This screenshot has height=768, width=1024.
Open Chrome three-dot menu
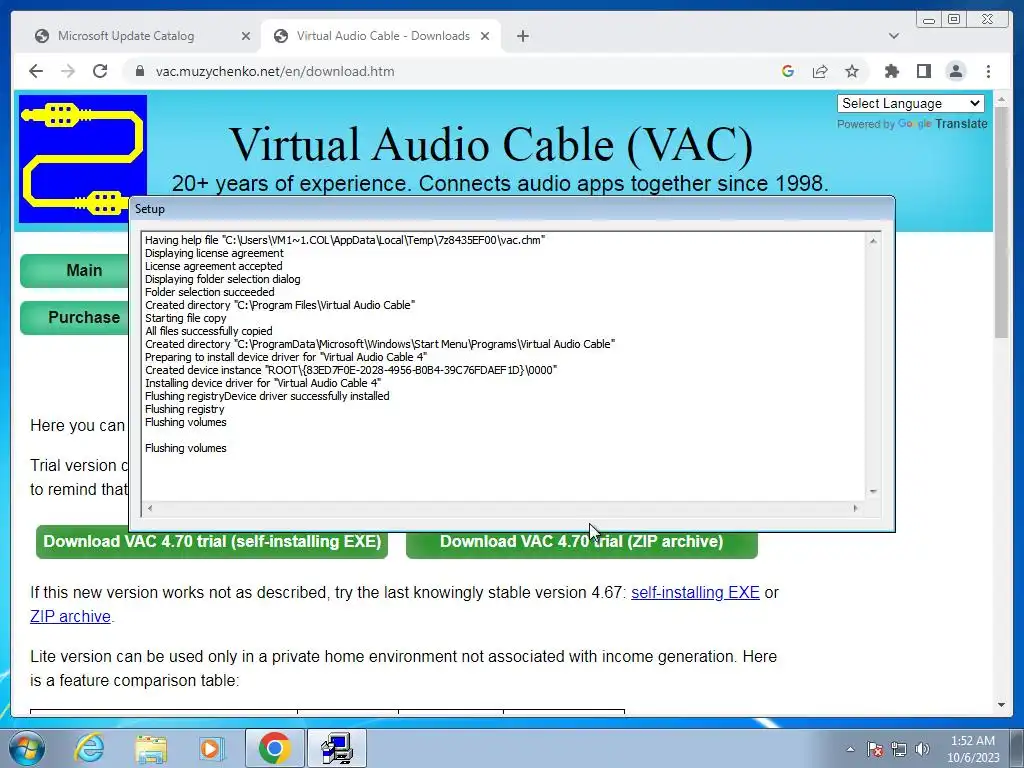[x=988, y=71]
